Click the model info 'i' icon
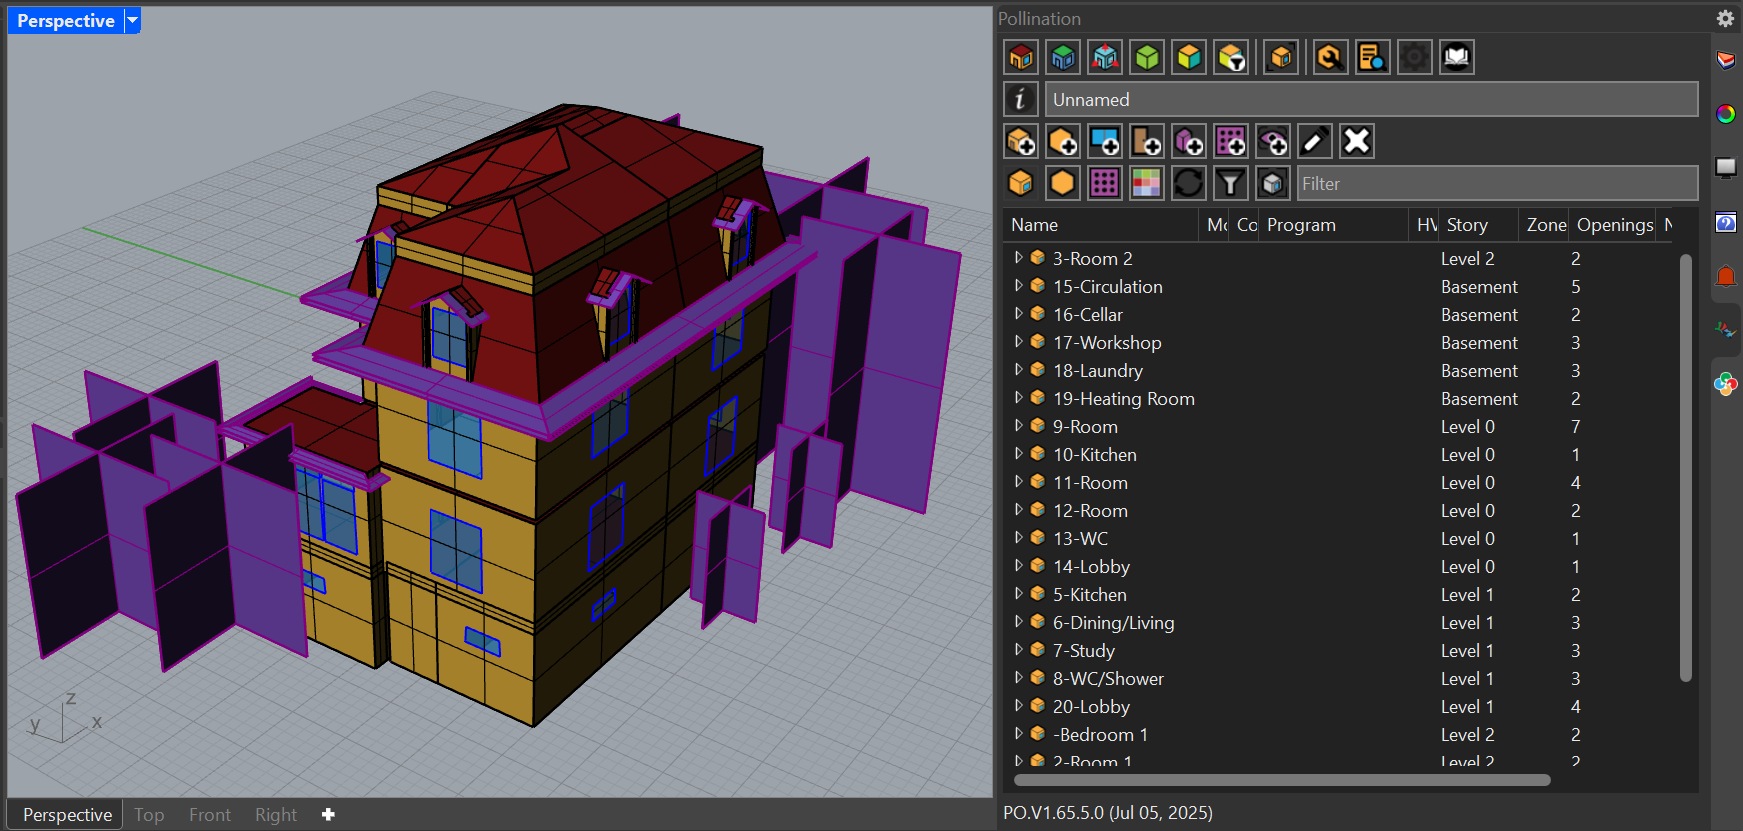The height and width of the screenshot is (831, 1743). (1020, 99)
